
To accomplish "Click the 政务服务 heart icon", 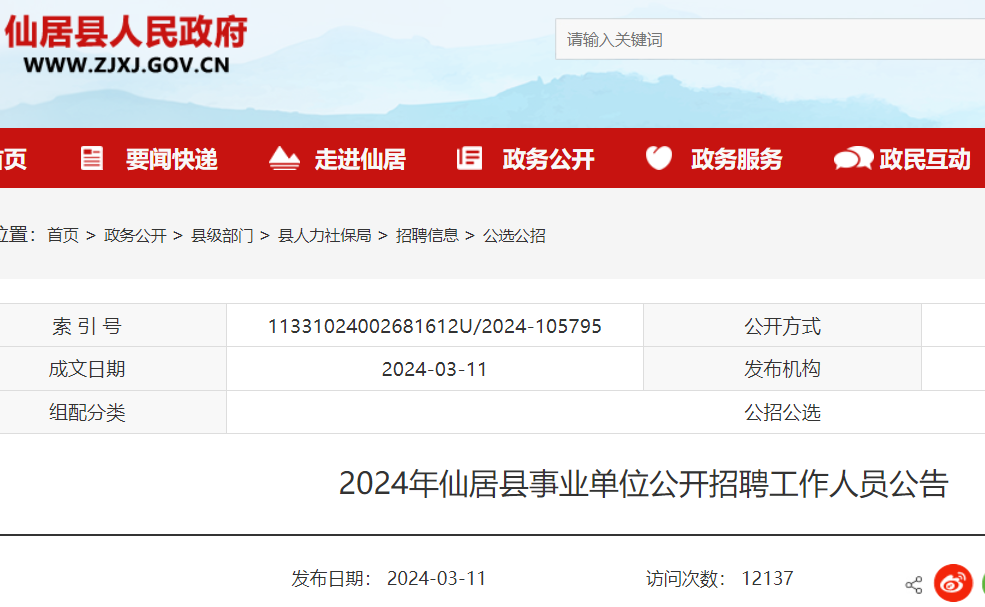I will pyautogui.click(x=658, y=158).
